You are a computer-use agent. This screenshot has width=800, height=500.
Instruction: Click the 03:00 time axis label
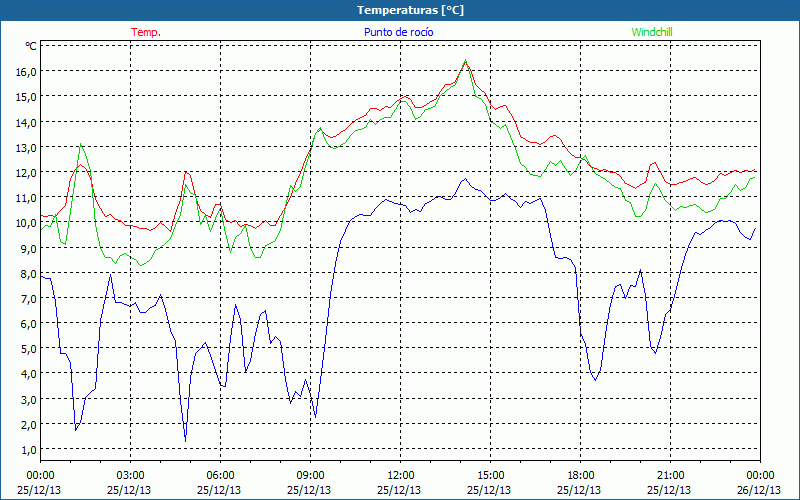(130, 476)
